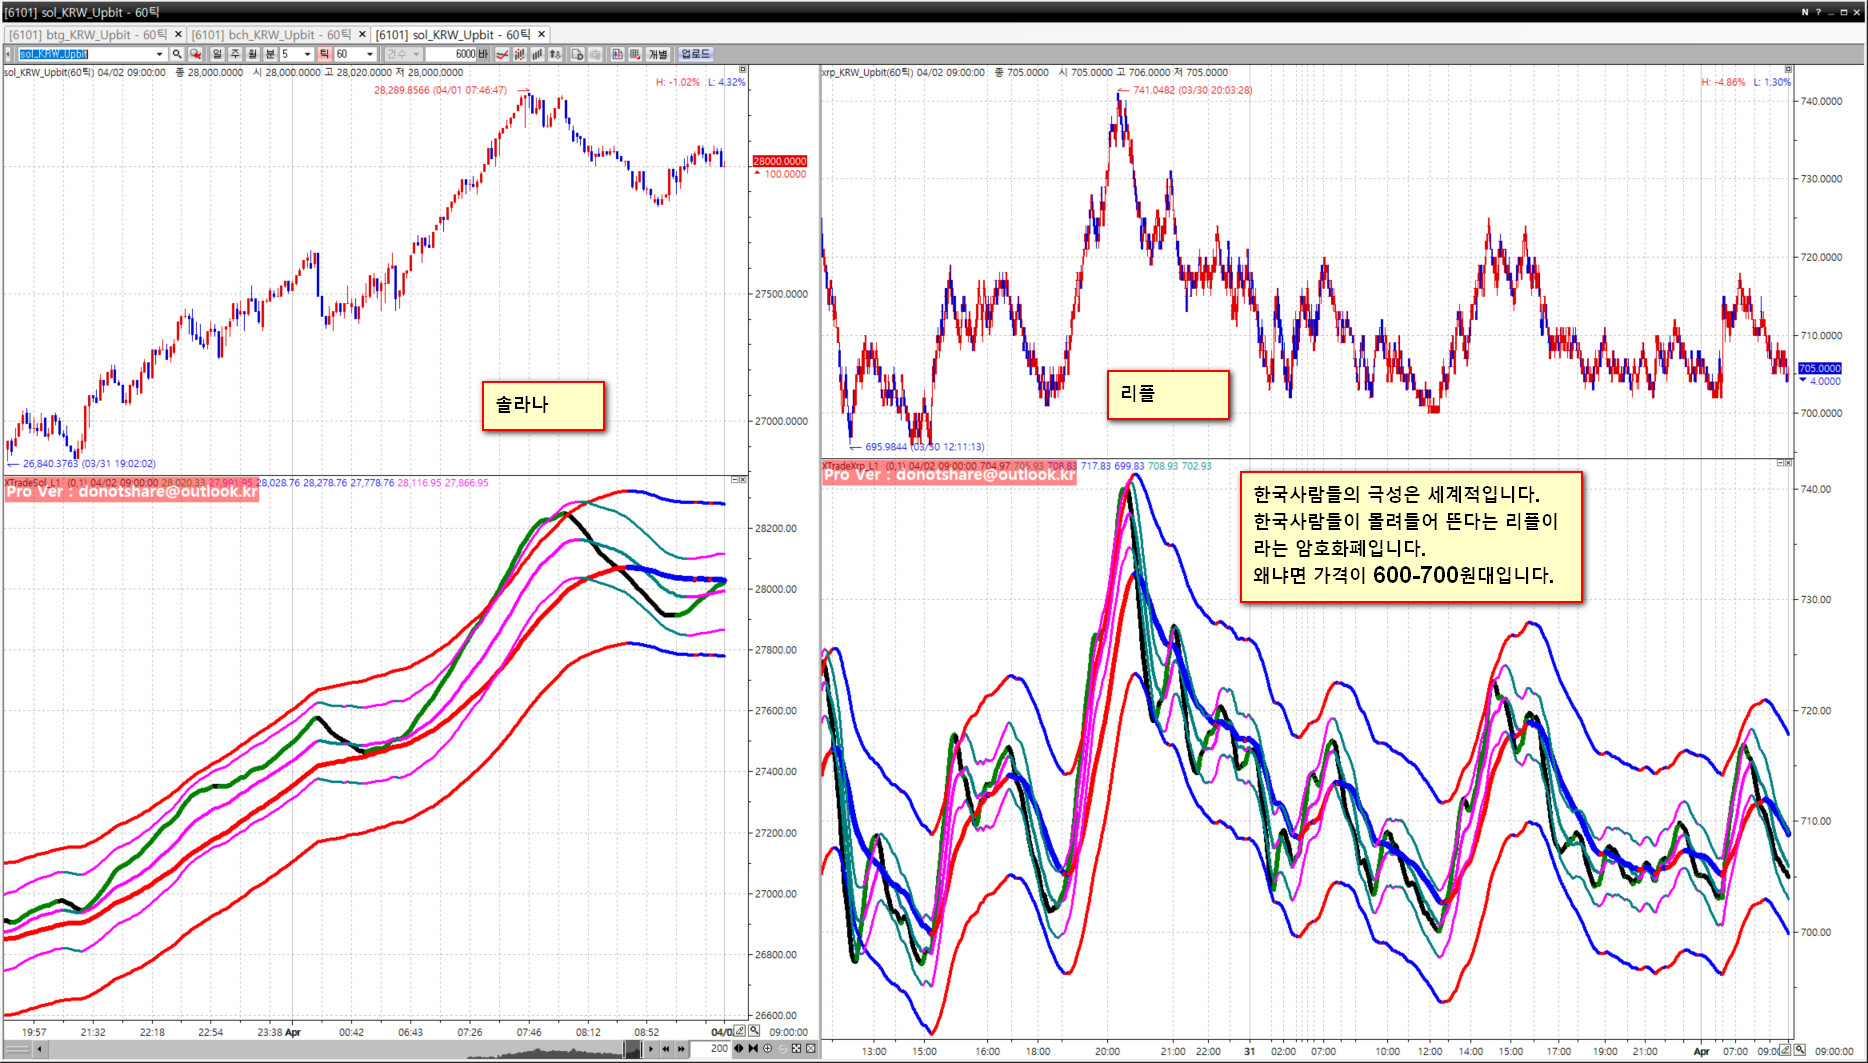Click SOL current price tag 28000.0000
The height and width of the screenshot is (1063, 1868).
780,161
